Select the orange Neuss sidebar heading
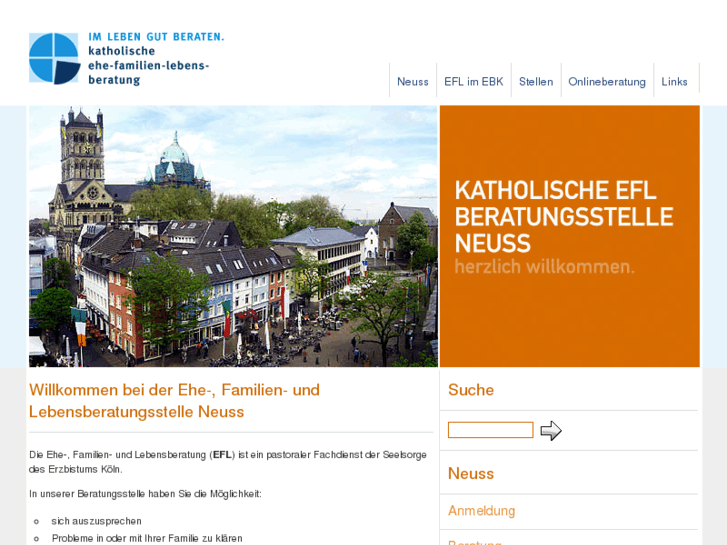This screenshot has height=545, width=727. [x=471, y=473]
